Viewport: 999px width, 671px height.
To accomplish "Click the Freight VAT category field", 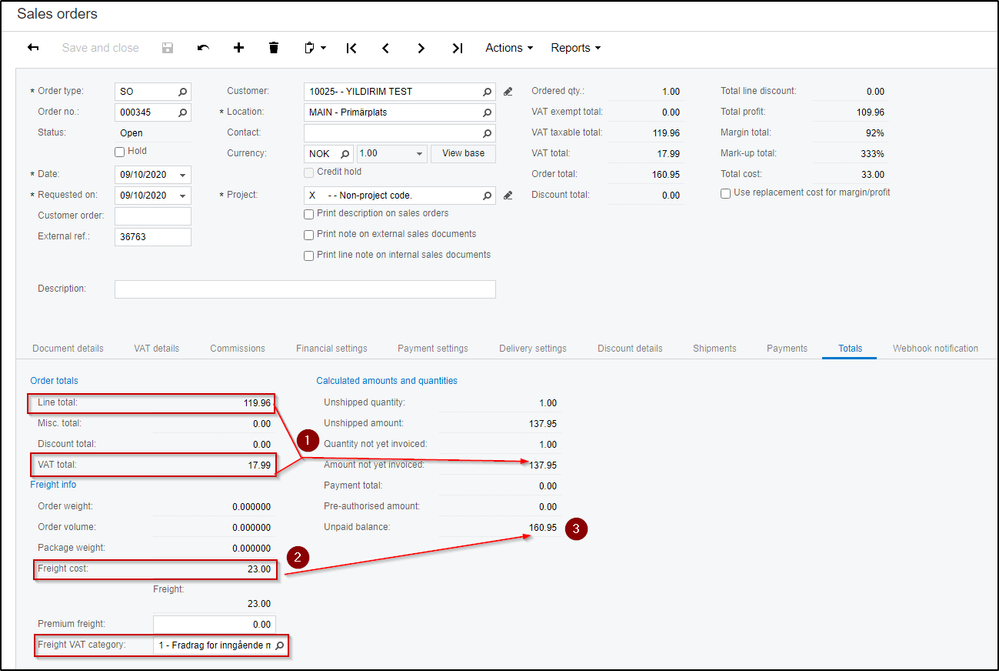I will pyautogui.click(x=213, y=646).
